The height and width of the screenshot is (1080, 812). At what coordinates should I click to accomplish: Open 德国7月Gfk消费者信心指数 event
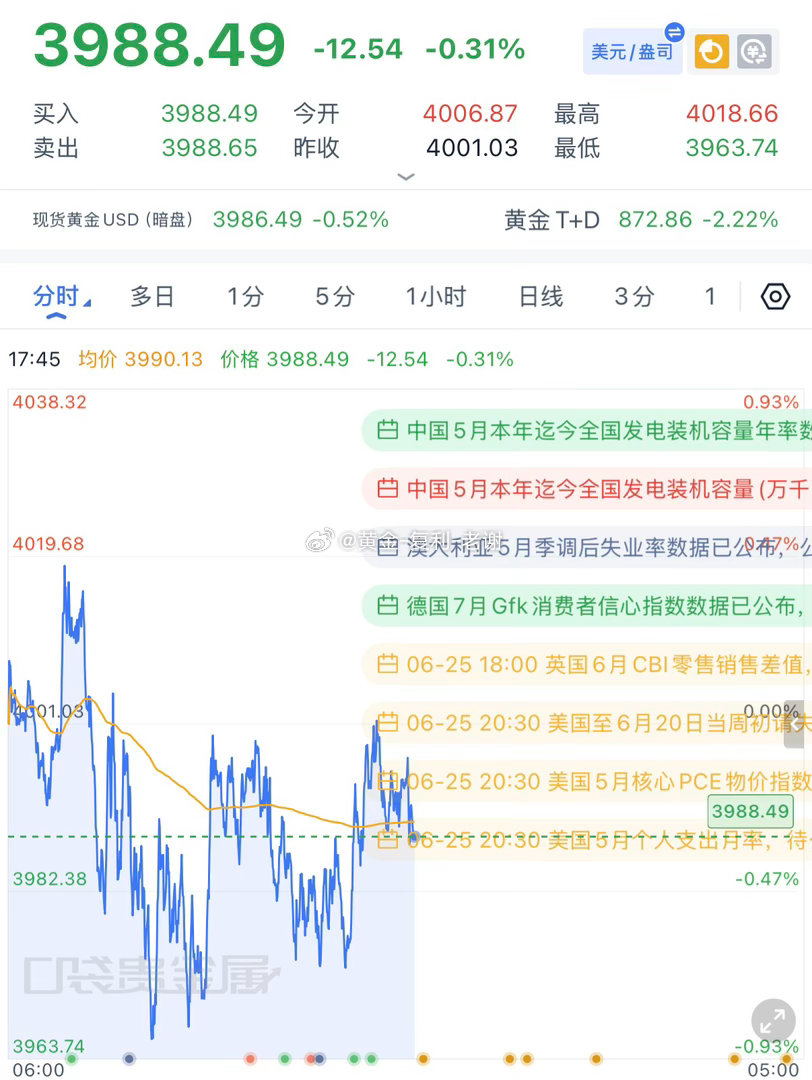click(587, 606)
